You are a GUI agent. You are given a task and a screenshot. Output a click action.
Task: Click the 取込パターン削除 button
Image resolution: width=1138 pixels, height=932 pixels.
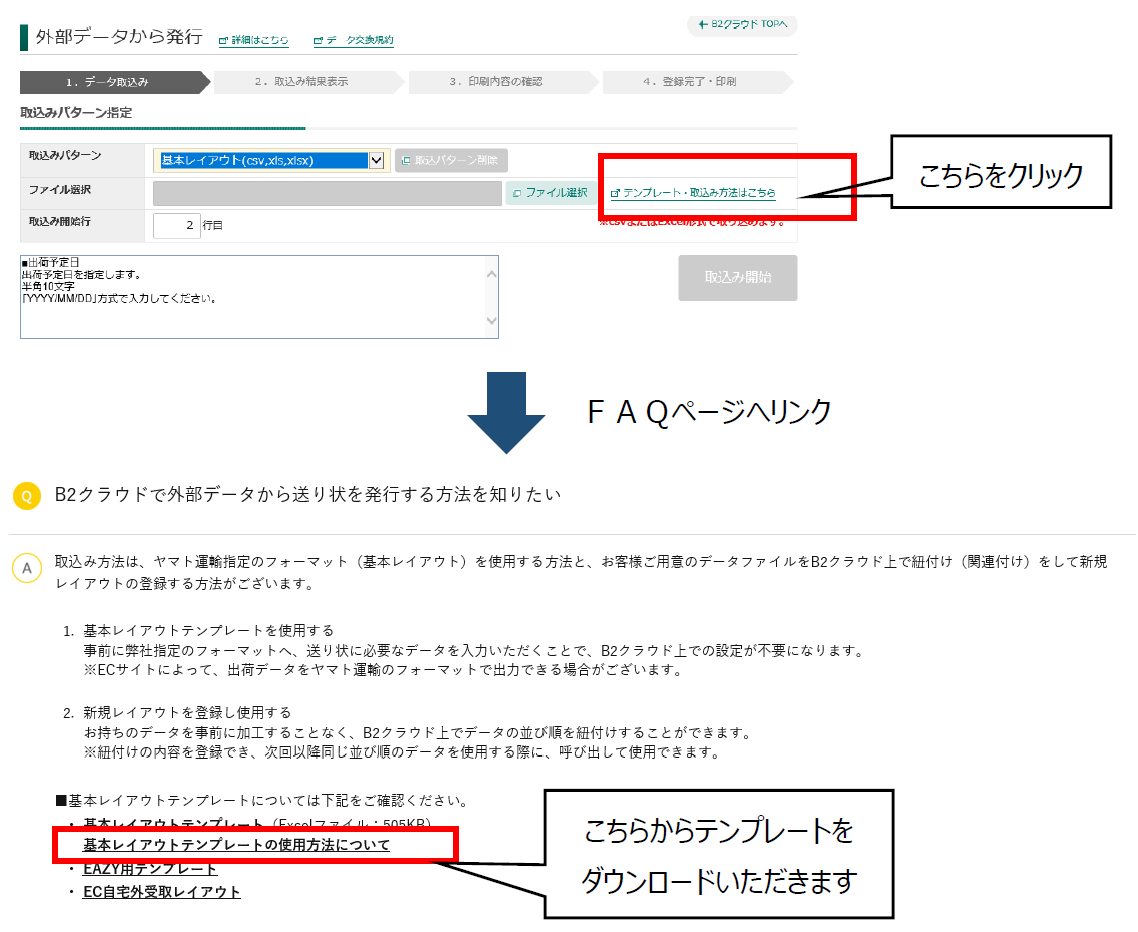451,160
